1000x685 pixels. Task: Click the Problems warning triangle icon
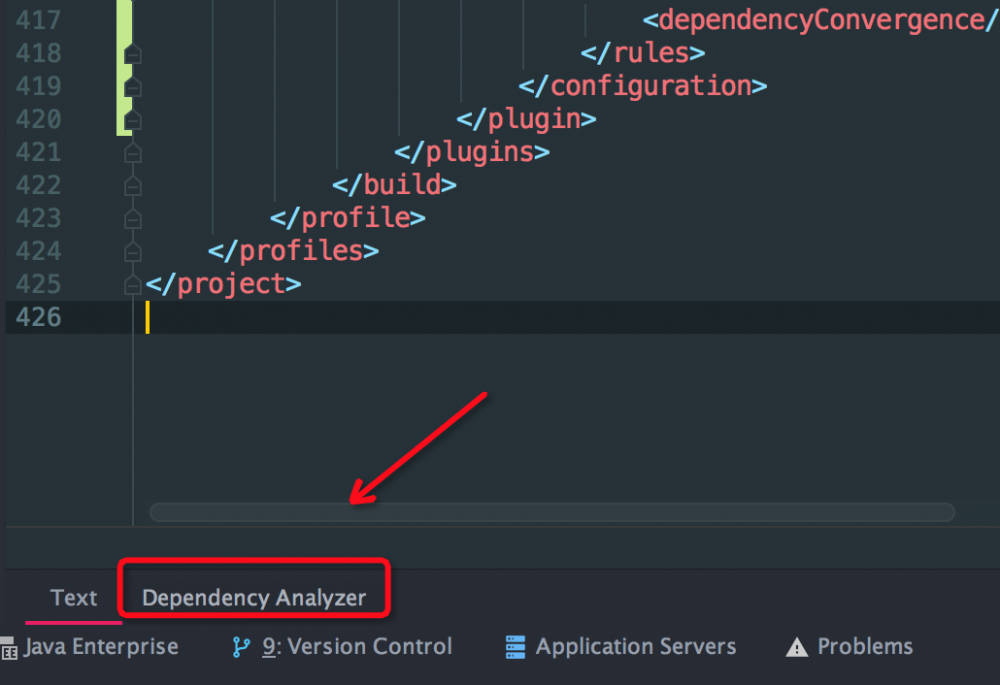click(x=797, y=648)
